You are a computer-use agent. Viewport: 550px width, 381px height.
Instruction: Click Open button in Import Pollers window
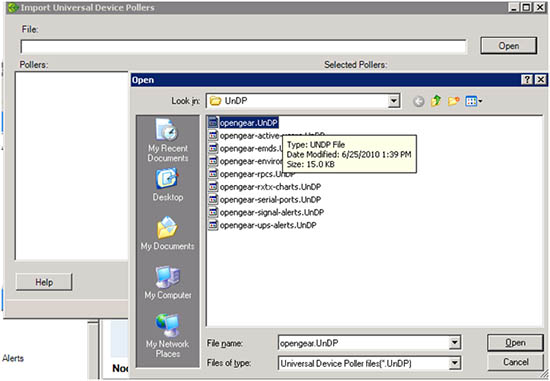coord(509,46)
